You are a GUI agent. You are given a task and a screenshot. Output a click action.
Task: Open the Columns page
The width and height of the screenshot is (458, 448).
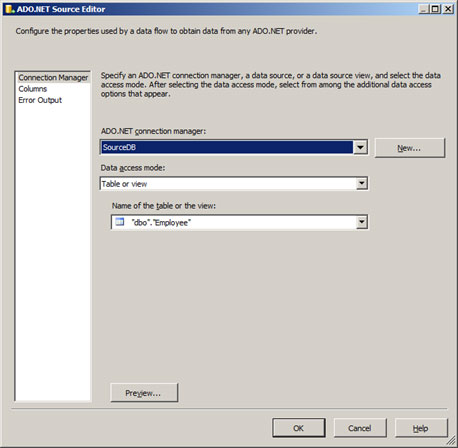coord(33,89)
